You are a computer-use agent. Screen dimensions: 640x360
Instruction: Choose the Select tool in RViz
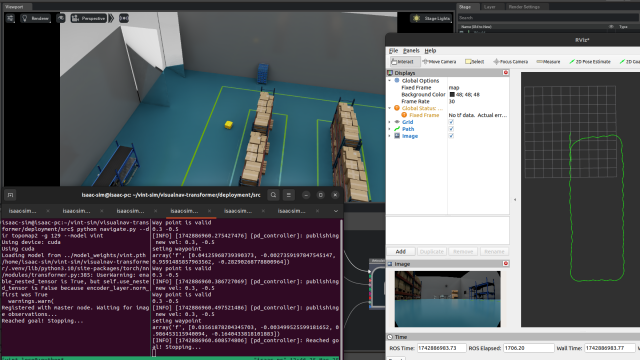tap(475, 62)
